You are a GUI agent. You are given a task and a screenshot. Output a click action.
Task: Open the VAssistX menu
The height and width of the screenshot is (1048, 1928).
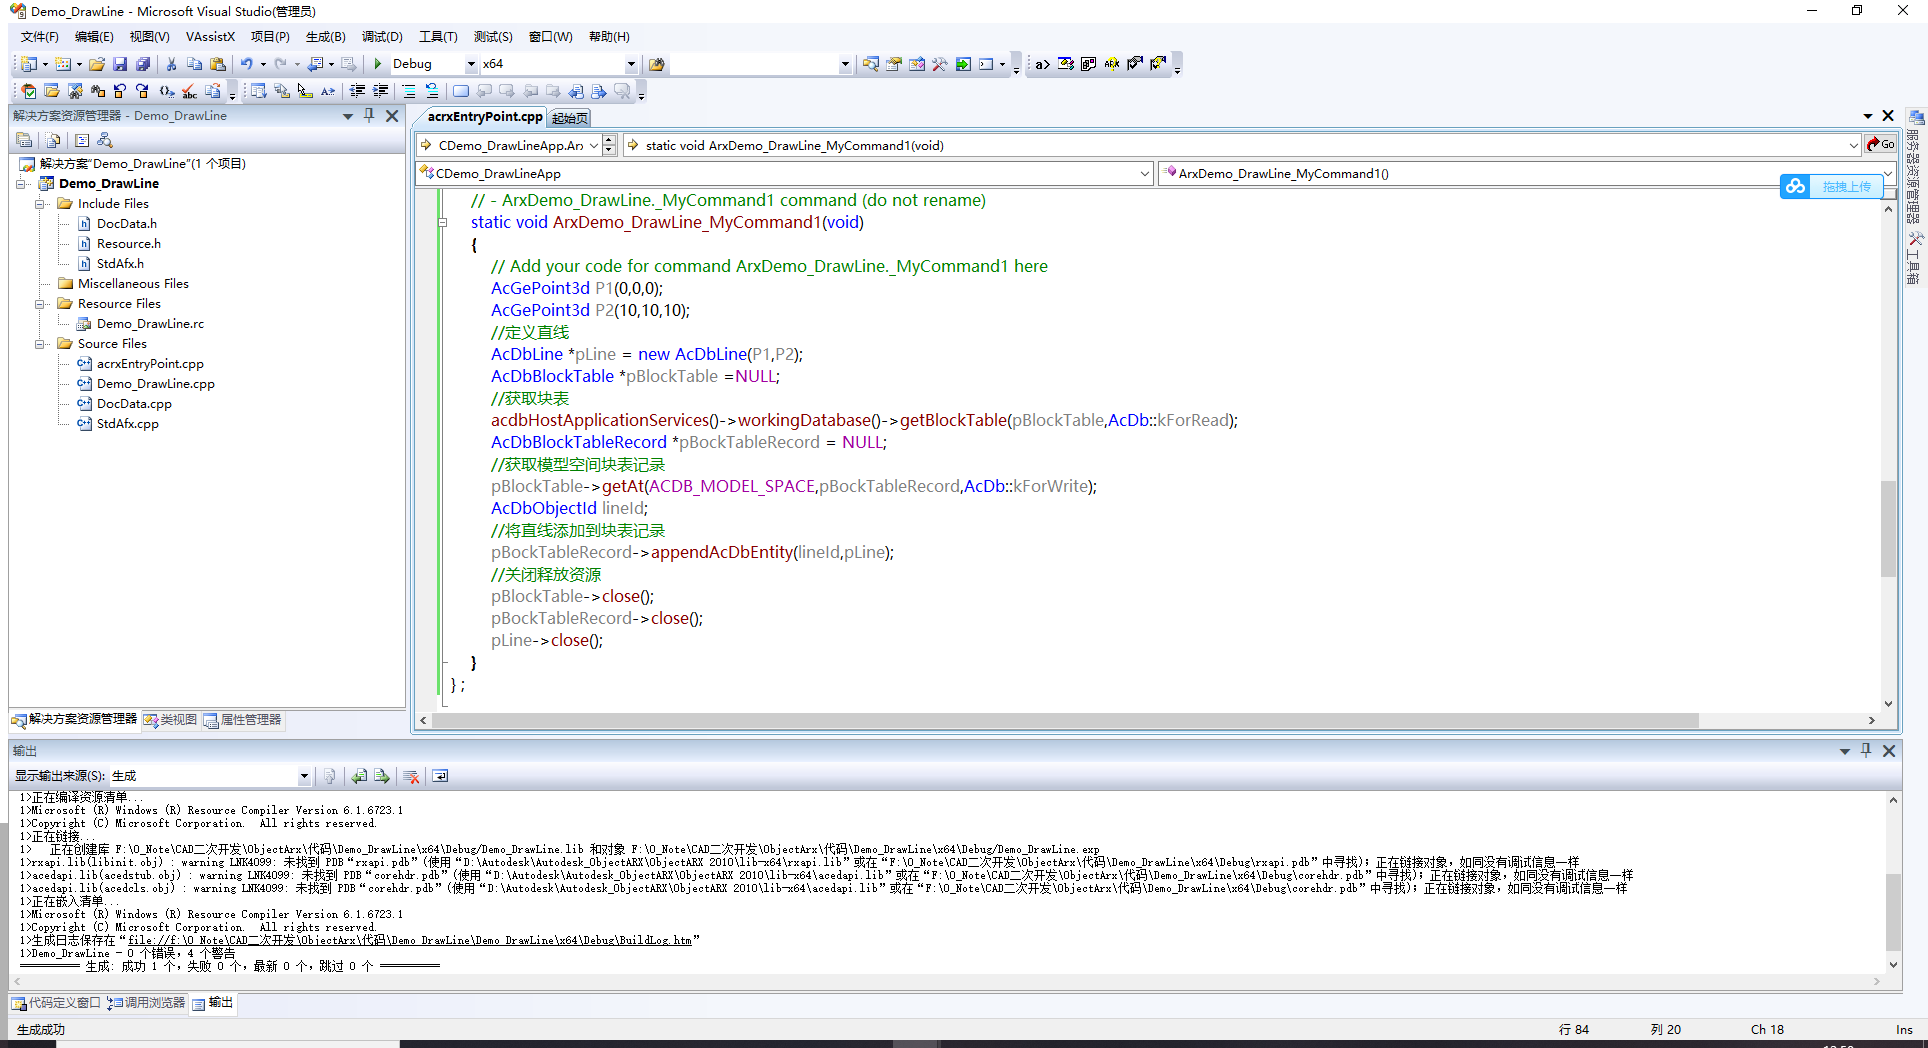tap(210, 37)
